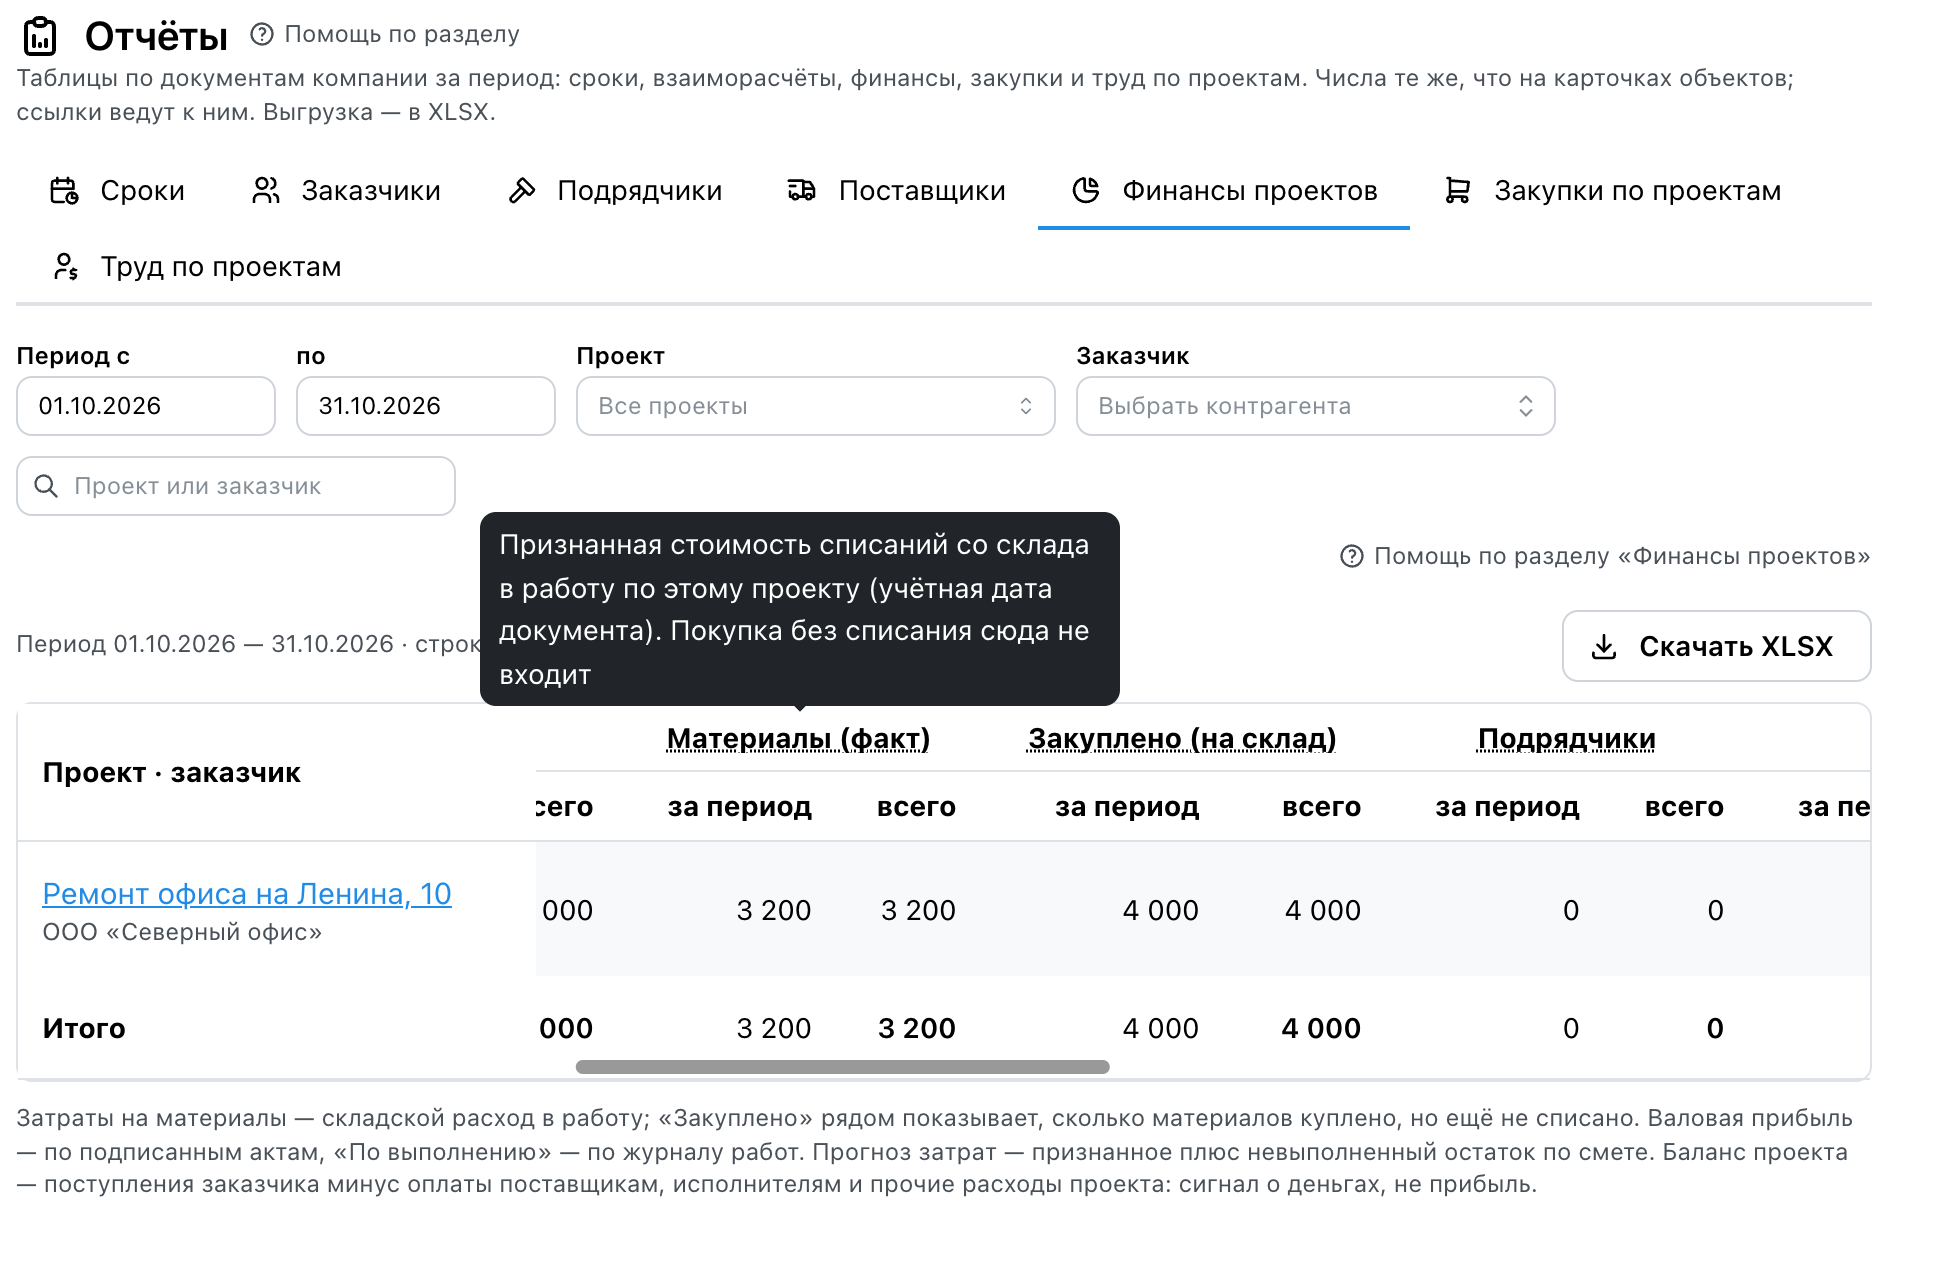Open the Сроки tab

pos(117,190)
